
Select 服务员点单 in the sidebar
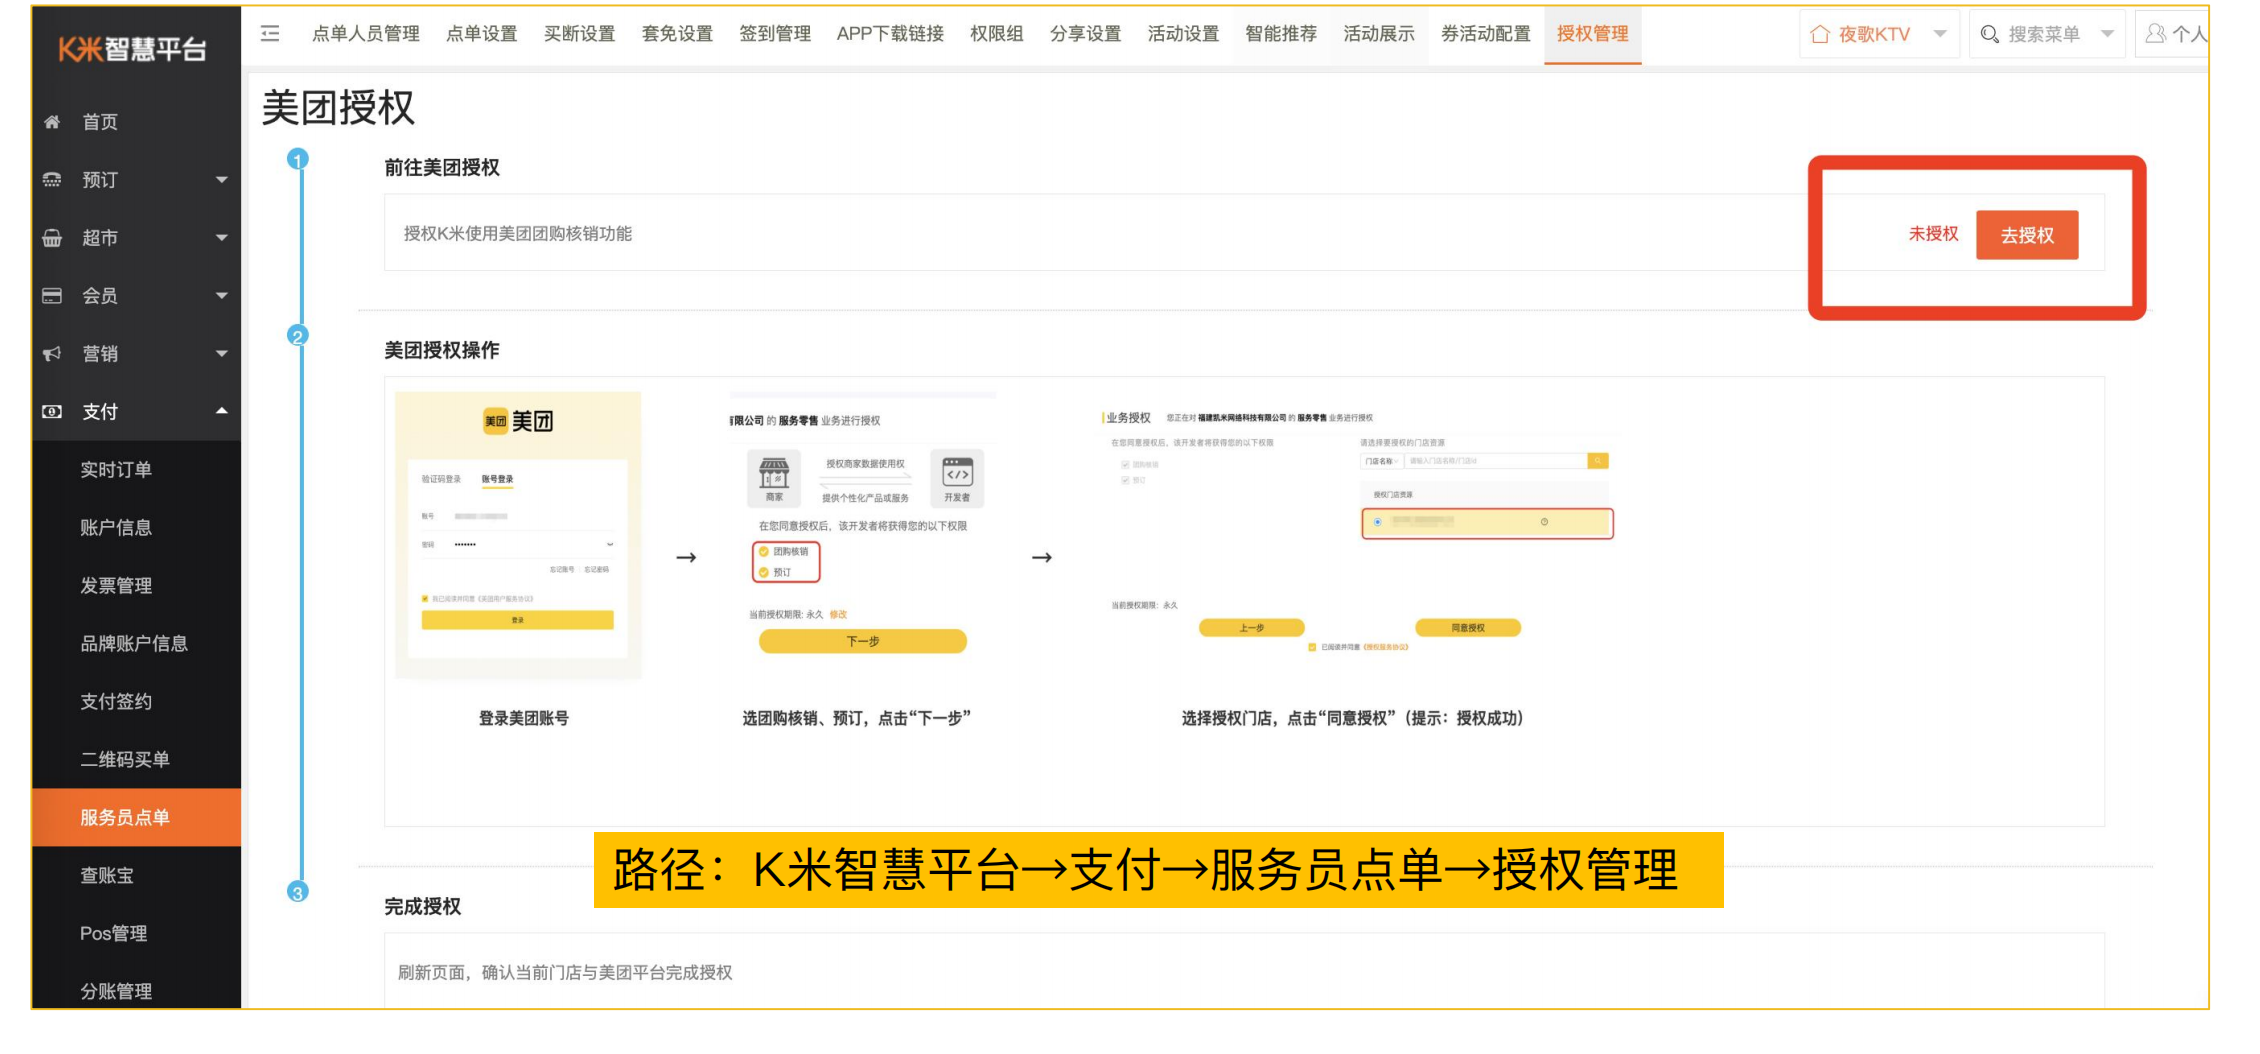[136, 818]
